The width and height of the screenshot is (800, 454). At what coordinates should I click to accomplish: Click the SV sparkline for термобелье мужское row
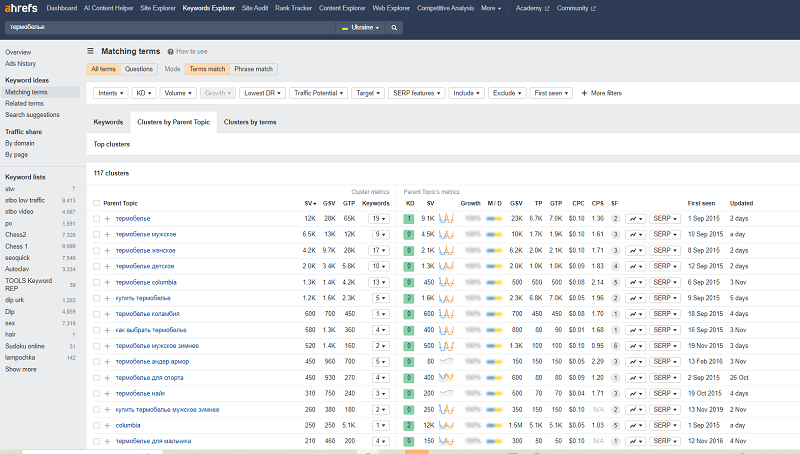(x=446, y=235)
